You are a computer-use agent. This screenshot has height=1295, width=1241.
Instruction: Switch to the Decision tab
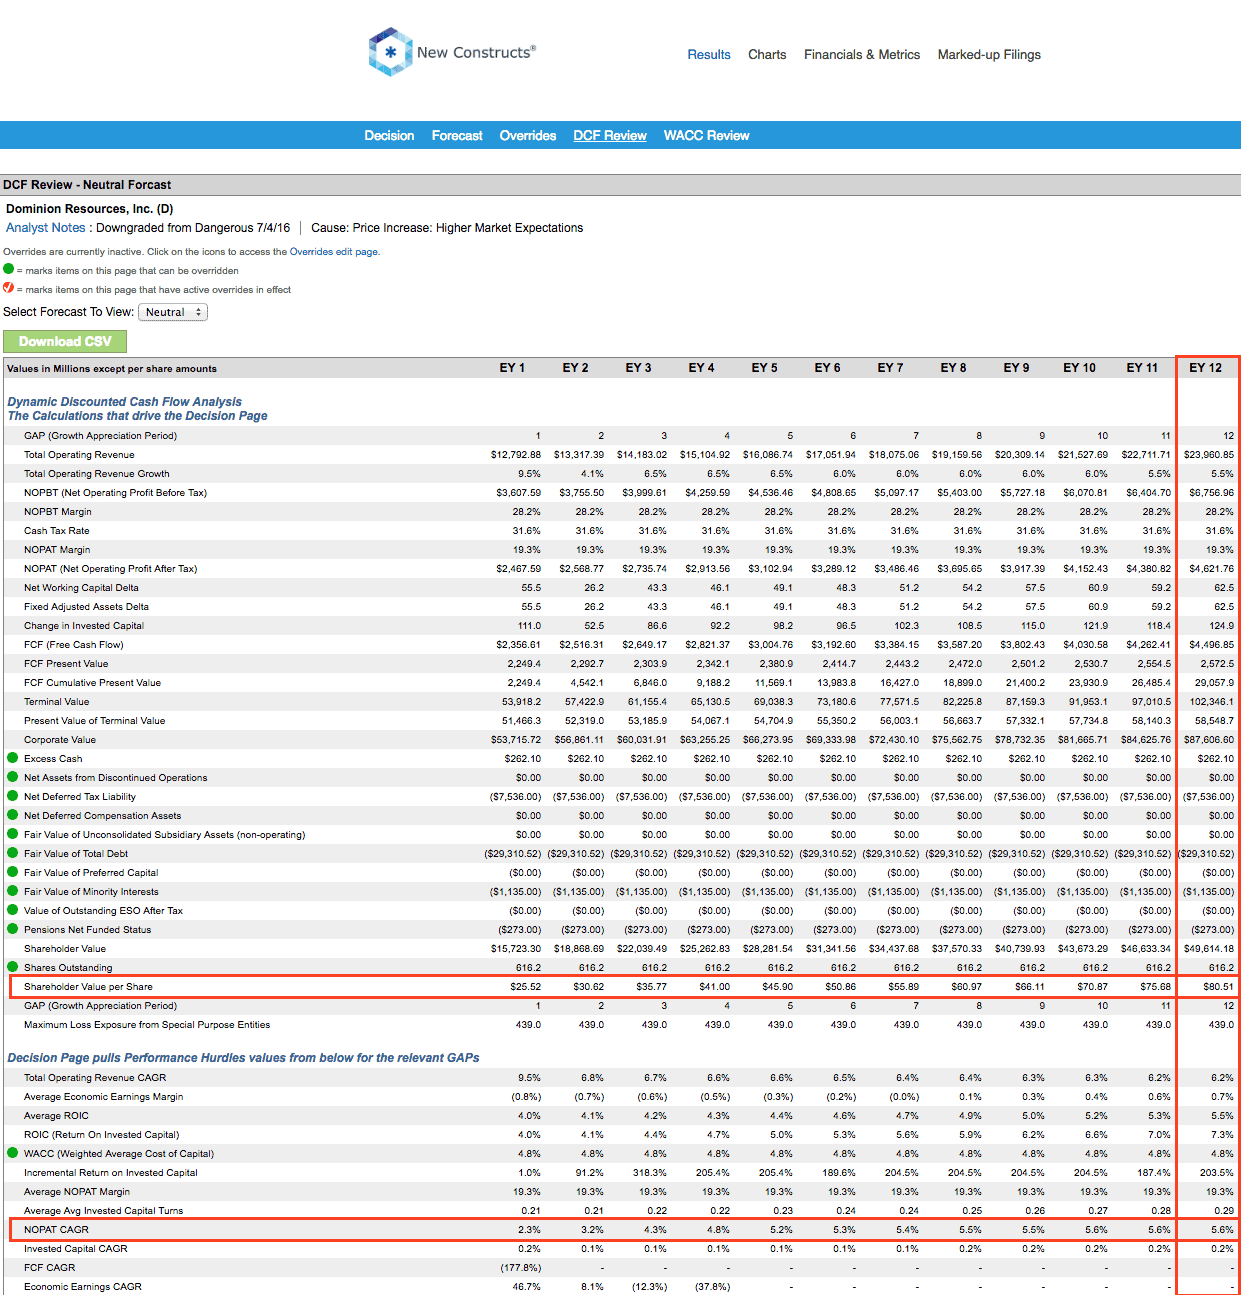click(389, 136)
